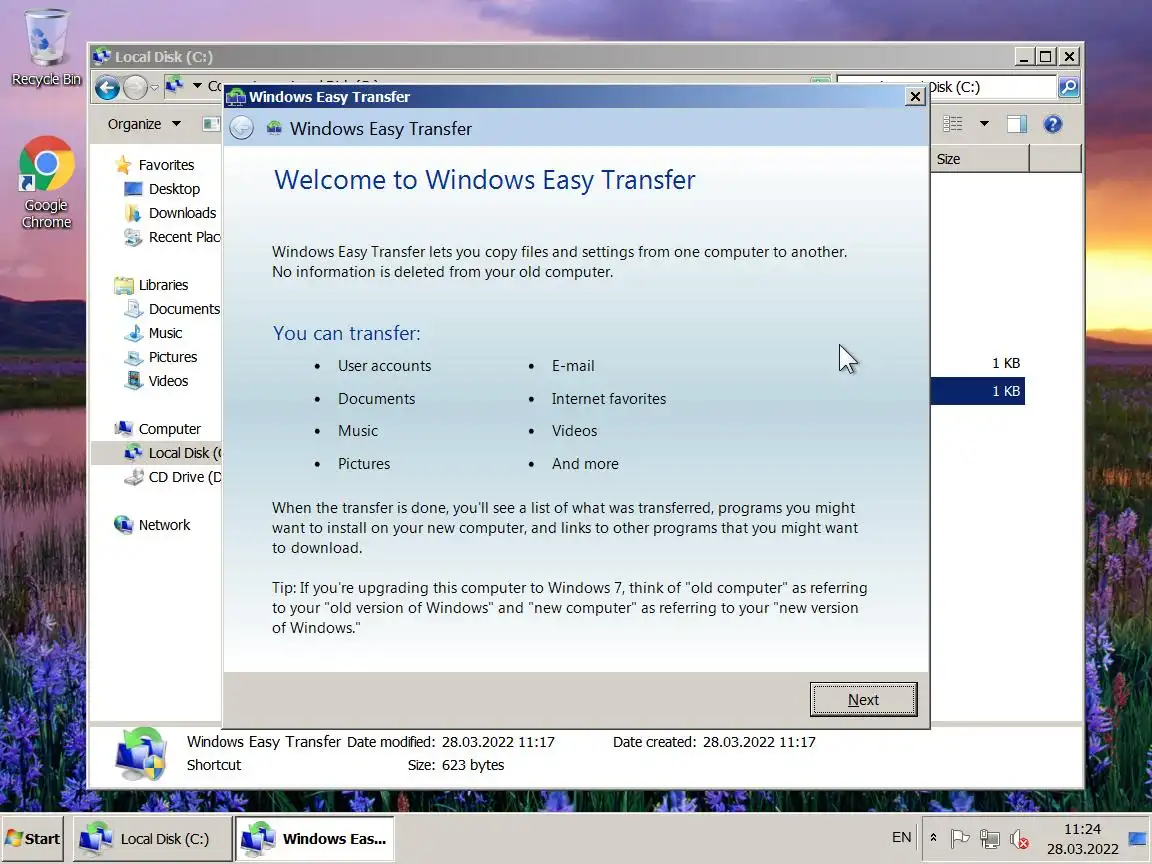
Task: Click the Next button in Easy Transfer
Action: click(x=863, y=699)
